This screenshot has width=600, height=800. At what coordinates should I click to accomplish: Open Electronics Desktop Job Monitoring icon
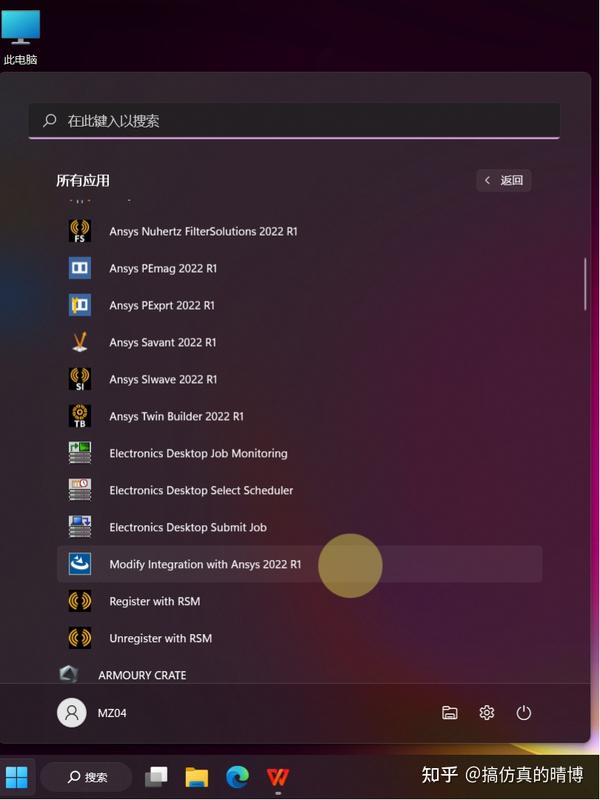pyautogui.click(x=80, y=453)
